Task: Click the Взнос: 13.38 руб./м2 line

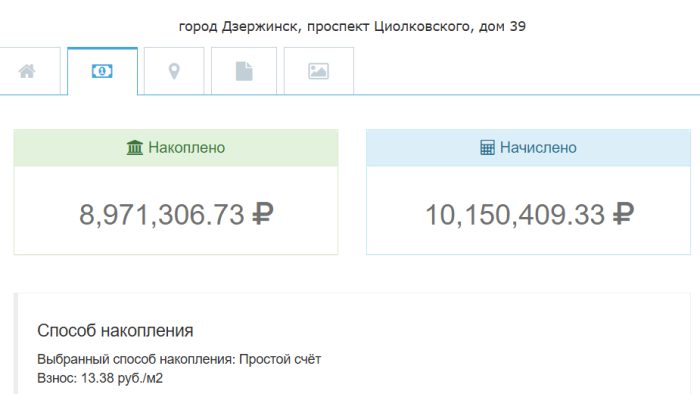Action: tap(100, 378)
